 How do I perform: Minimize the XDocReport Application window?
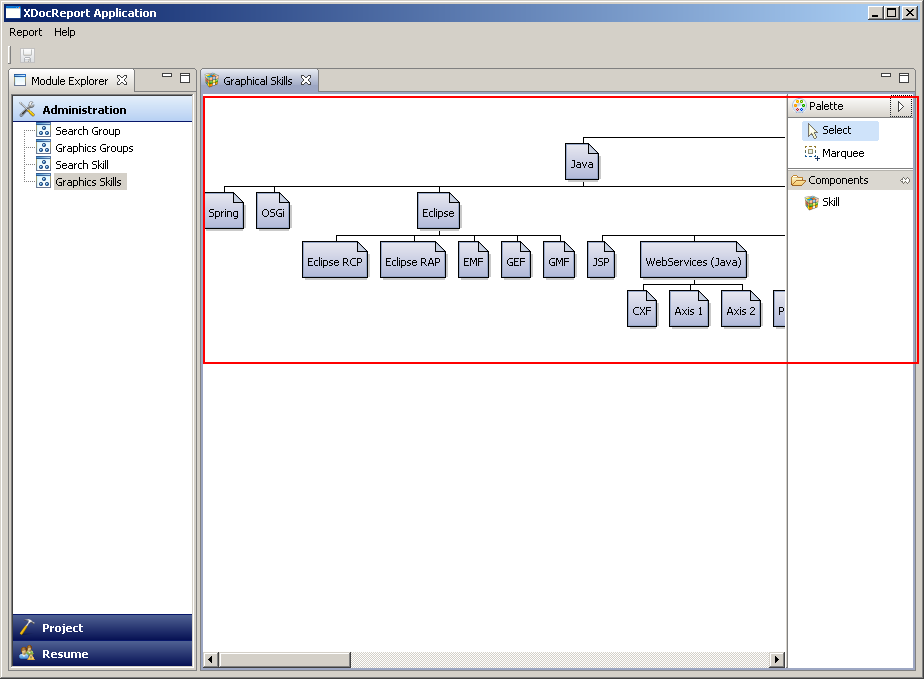(x=876, y=13)
